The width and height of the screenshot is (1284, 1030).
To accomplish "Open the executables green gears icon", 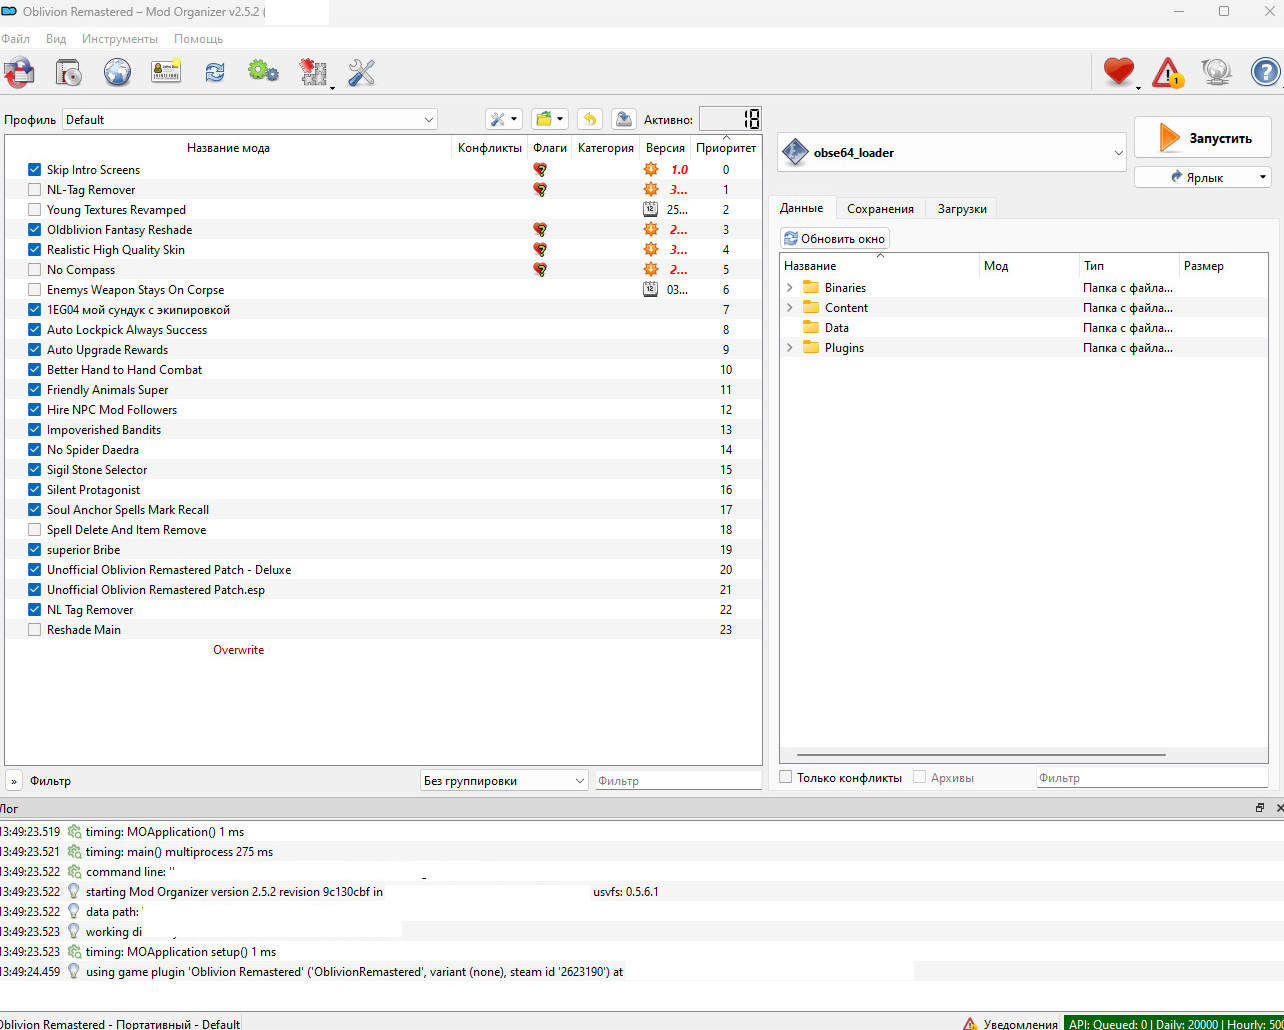I will pos(263,72).
